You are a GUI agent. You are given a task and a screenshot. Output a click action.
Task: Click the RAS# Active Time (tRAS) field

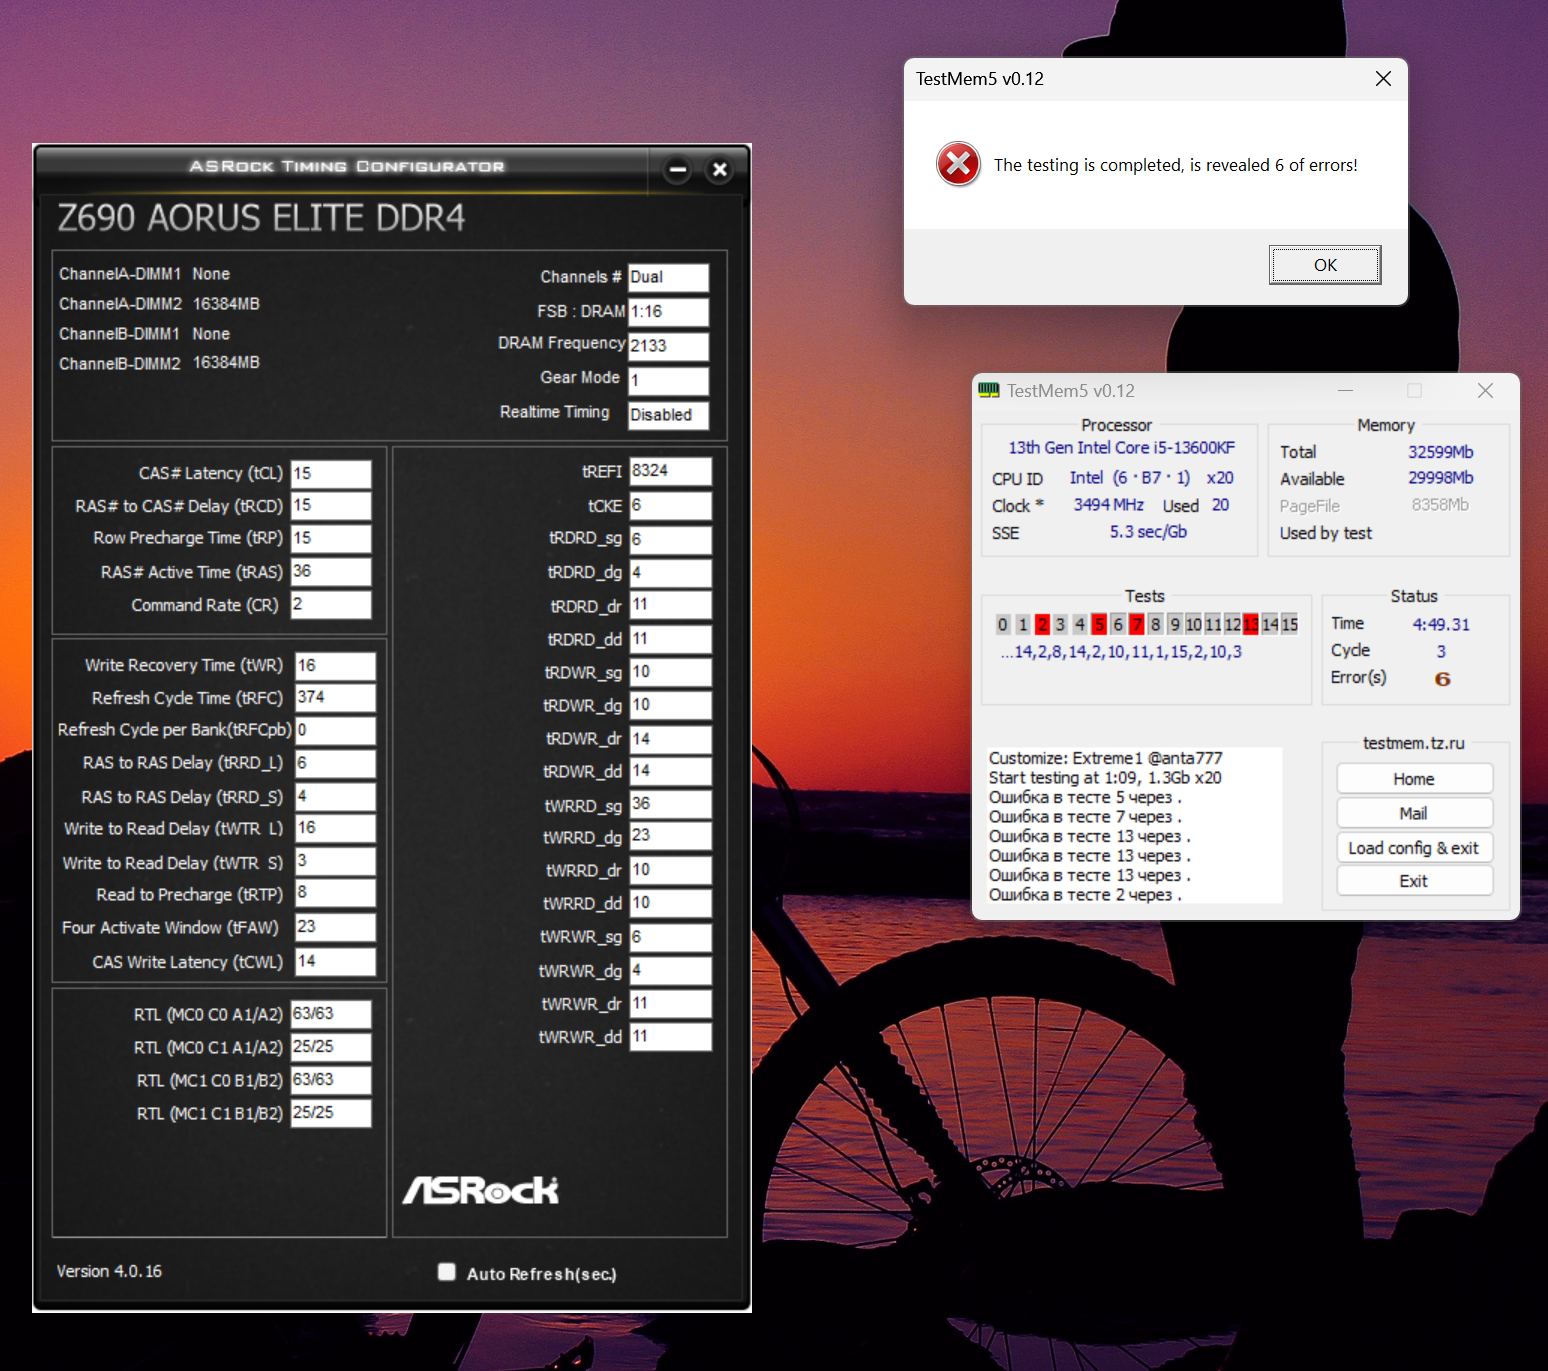click(x=331, y=572)
